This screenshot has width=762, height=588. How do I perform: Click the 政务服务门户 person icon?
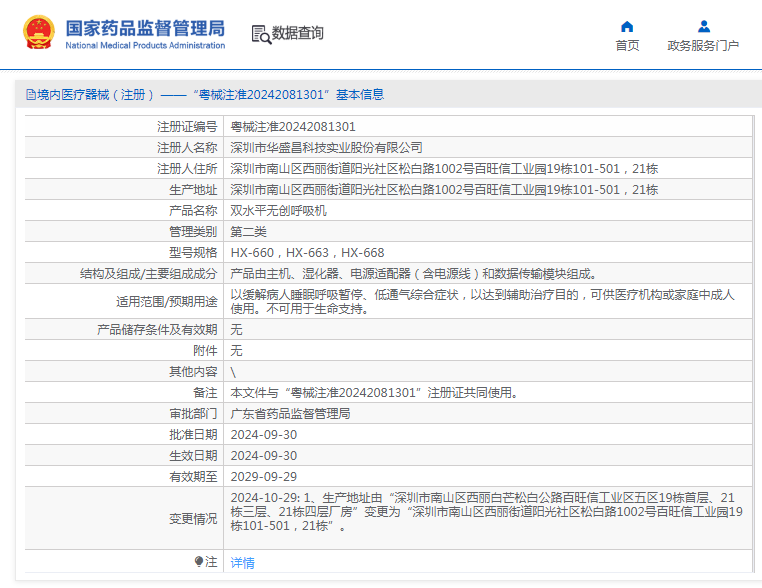click(703, 27)
